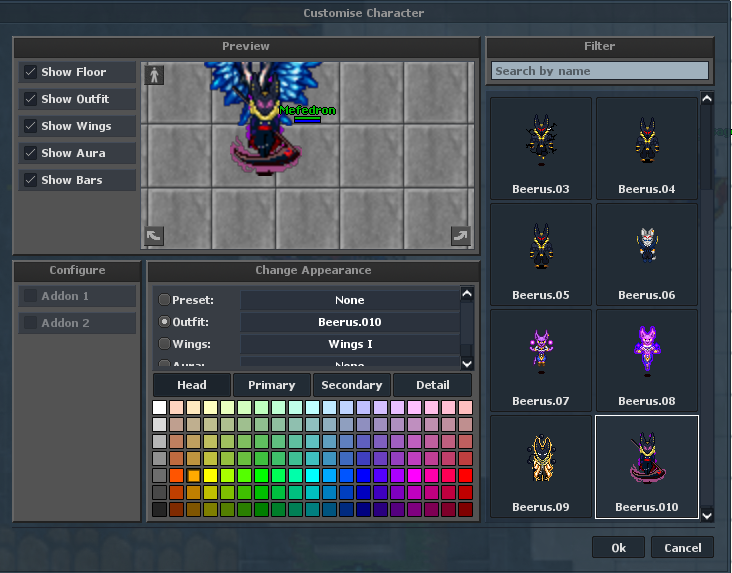
Task: Switch to the Primary color tab
Action: (272, 385)
